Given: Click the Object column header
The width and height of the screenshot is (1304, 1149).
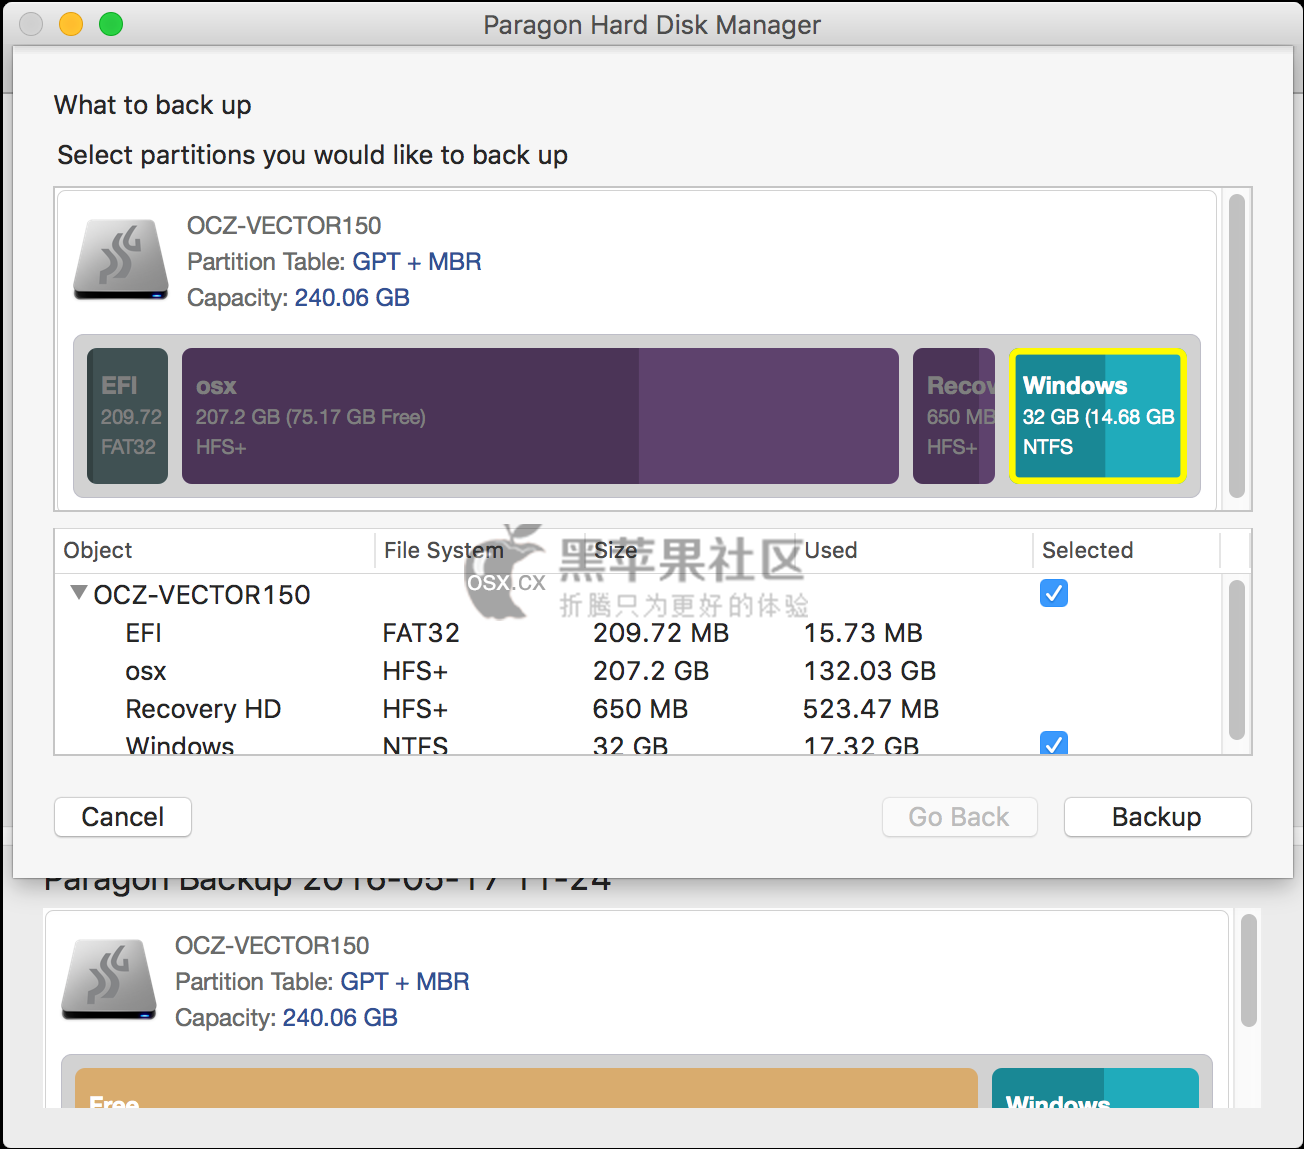Looking at the screenshot, I should coord(215,550).
